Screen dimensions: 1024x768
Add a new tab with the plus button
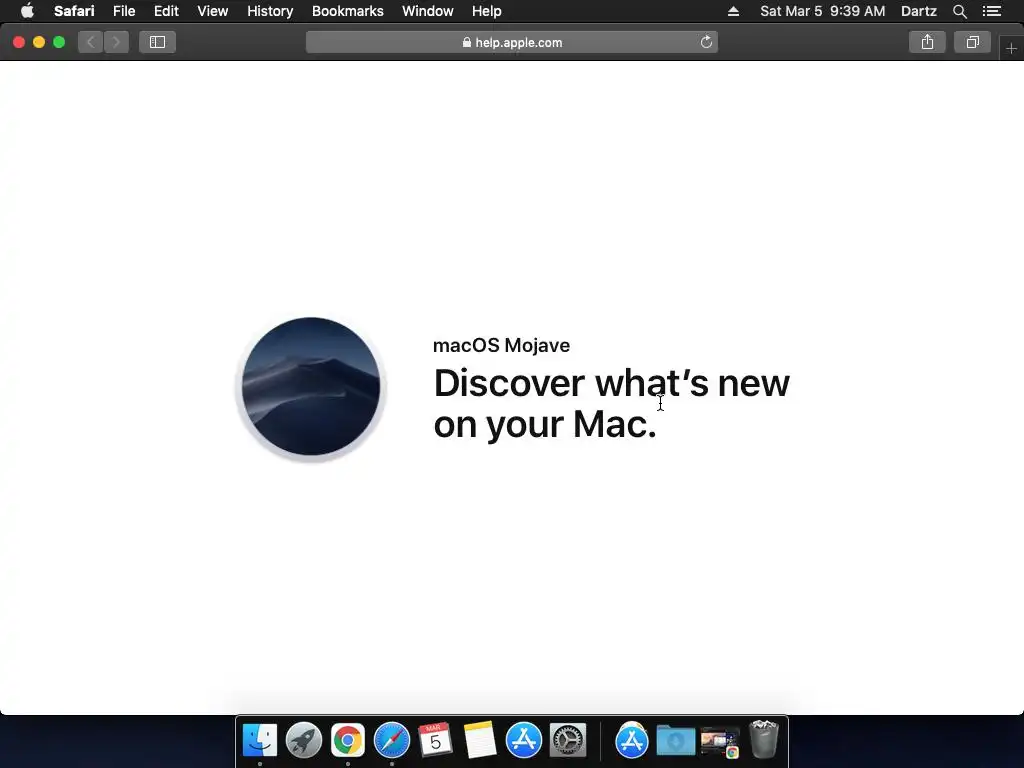pyautogui.click(x=1011, y=48)
